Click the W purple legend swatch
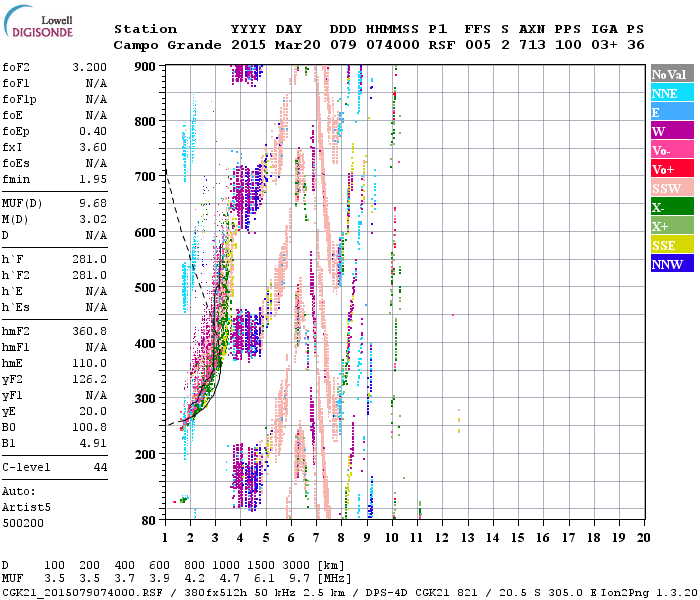Image resolution: width=700 pixels, height=600 pixels. [x=672, y=131]
